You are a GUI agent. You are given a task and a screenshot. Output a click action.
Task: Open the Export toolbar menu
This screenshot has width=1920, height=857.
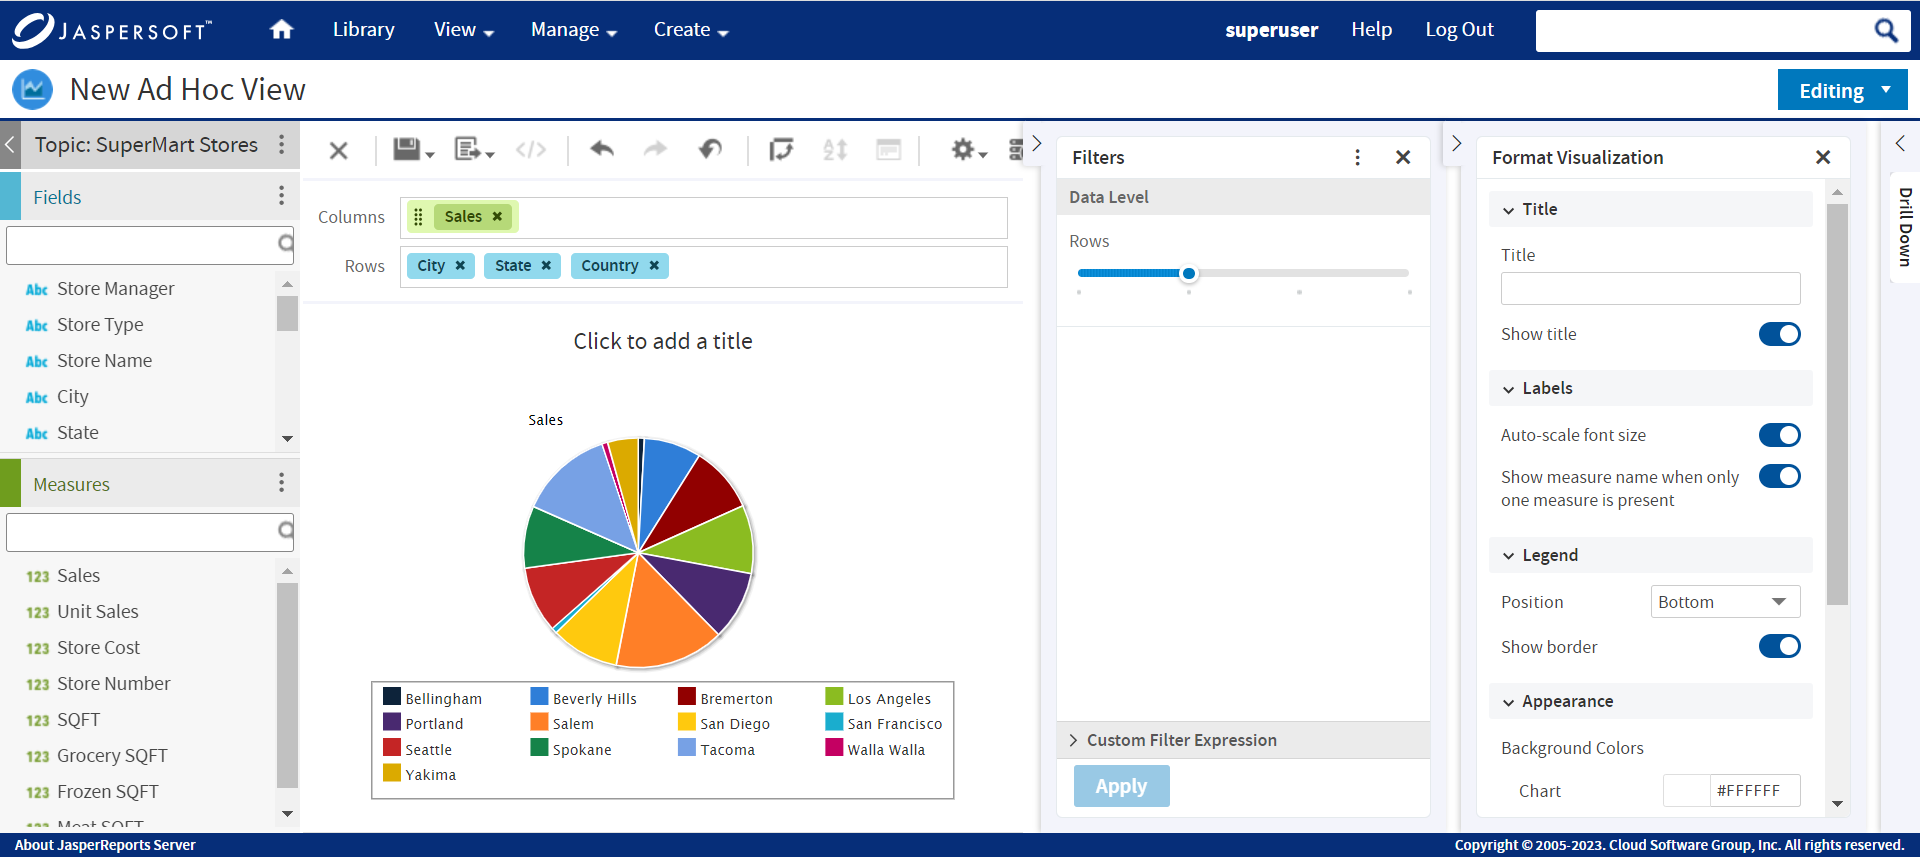(474, 150)
